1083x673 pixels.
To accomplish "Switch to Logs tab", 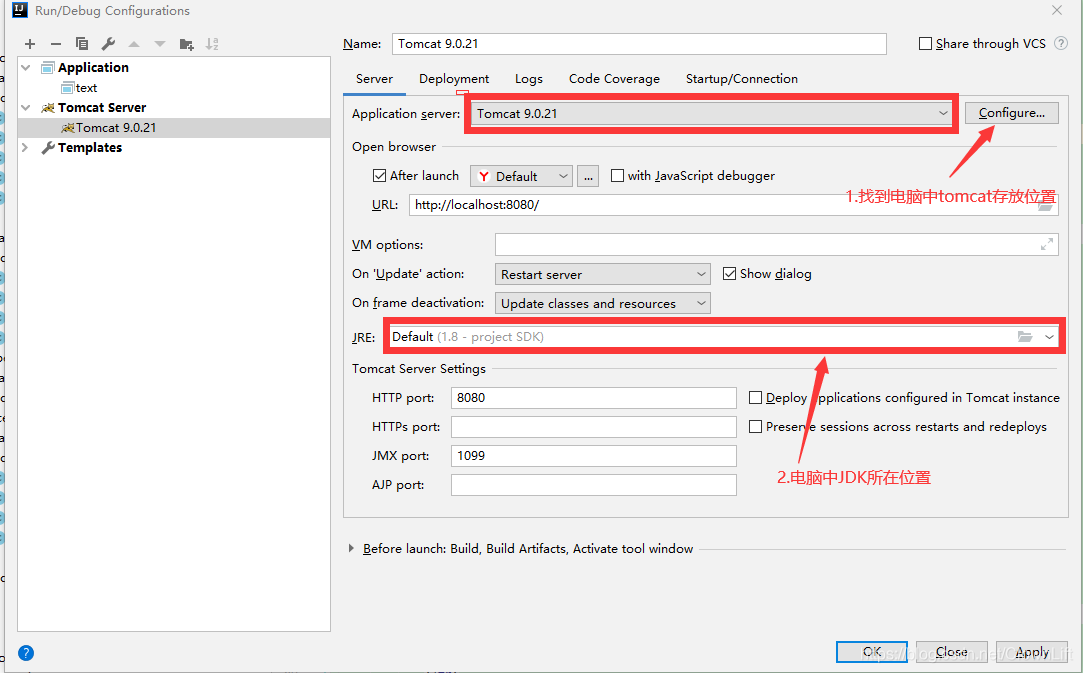I will coord(528,79).
